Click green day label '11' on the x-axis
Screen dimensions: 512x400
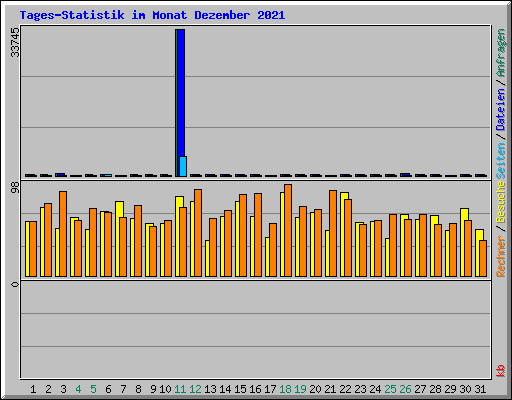(x=180, y=389)
